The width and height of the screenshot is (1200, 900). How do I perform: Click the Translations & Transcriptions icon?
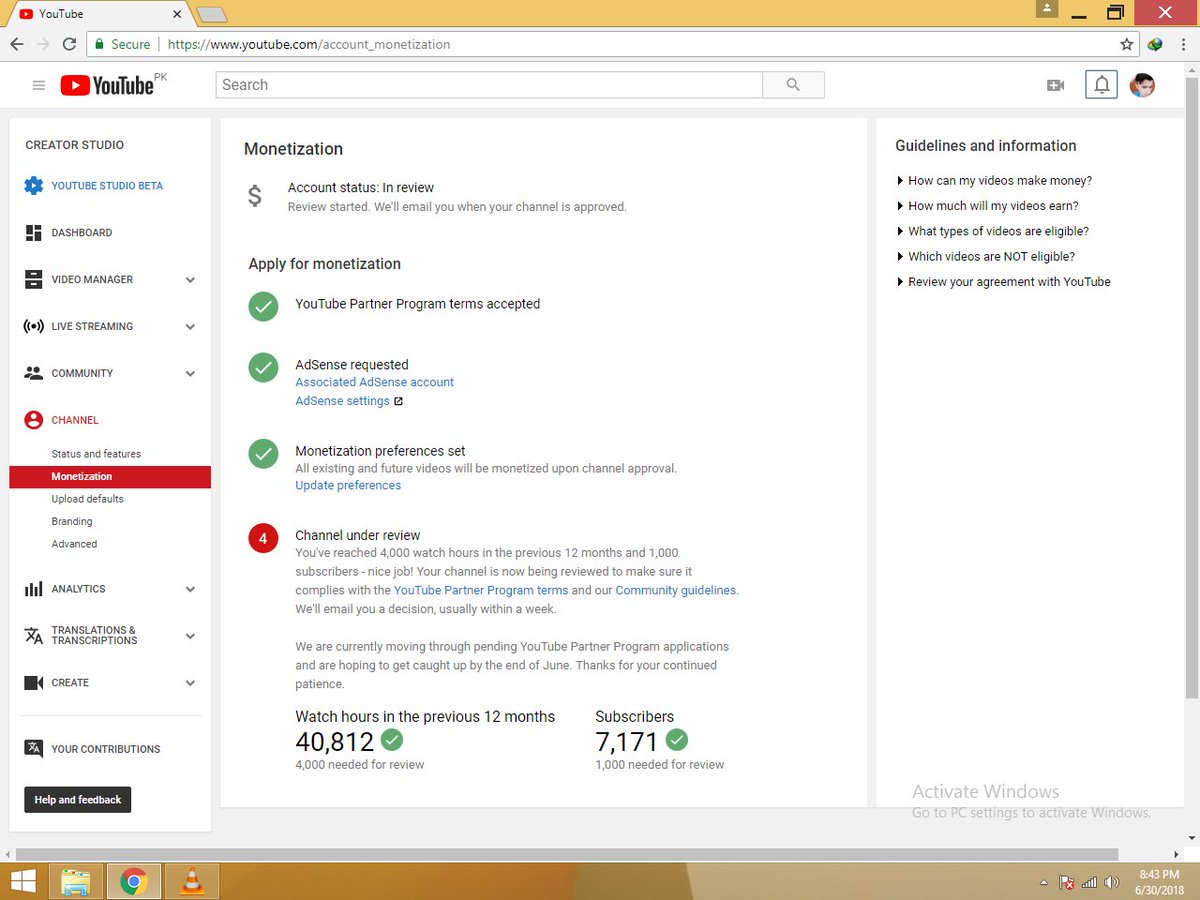[34, 636]
